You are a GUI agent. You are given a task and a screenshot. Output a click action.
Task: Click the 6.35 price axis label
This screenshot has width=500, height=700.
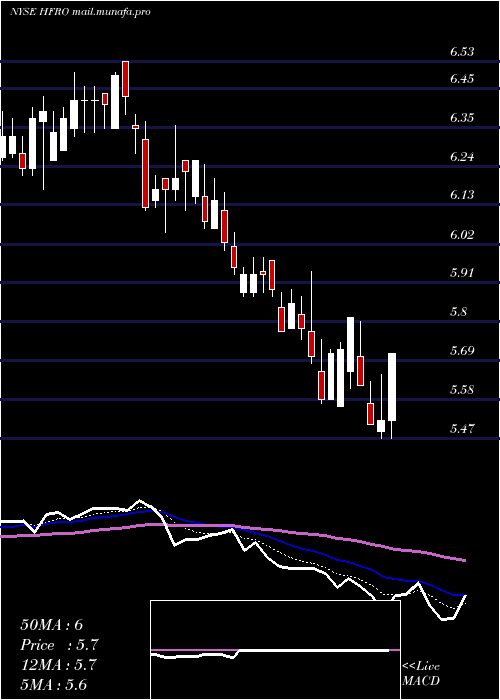tap(462, 118)
